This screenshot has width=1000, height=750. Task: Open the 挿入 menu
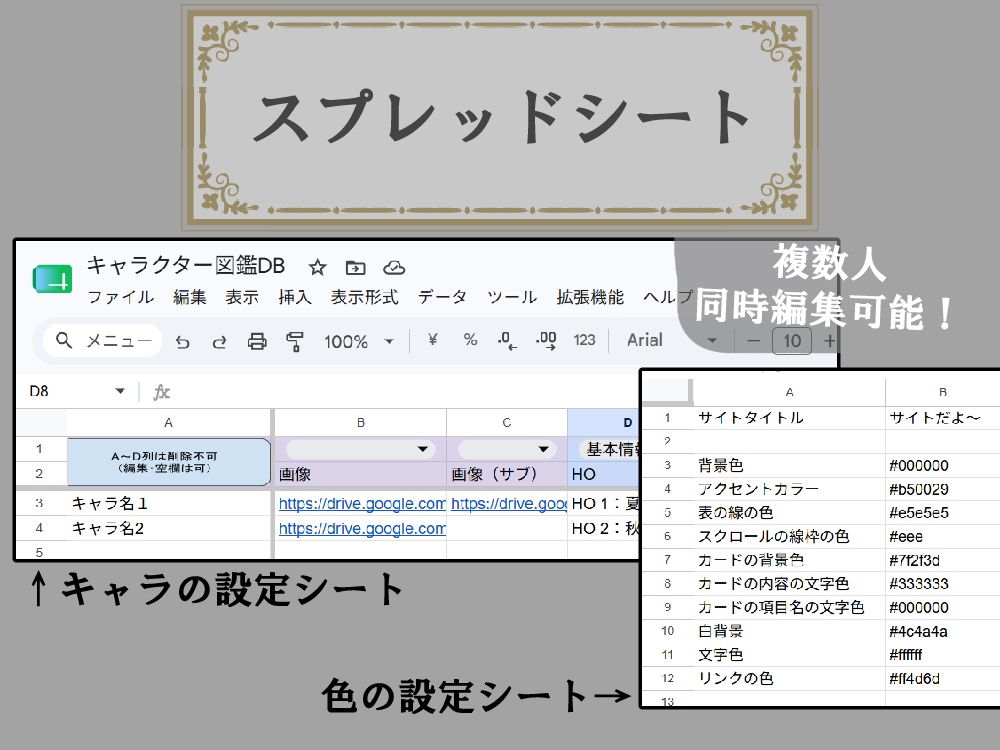click(295, 297)
